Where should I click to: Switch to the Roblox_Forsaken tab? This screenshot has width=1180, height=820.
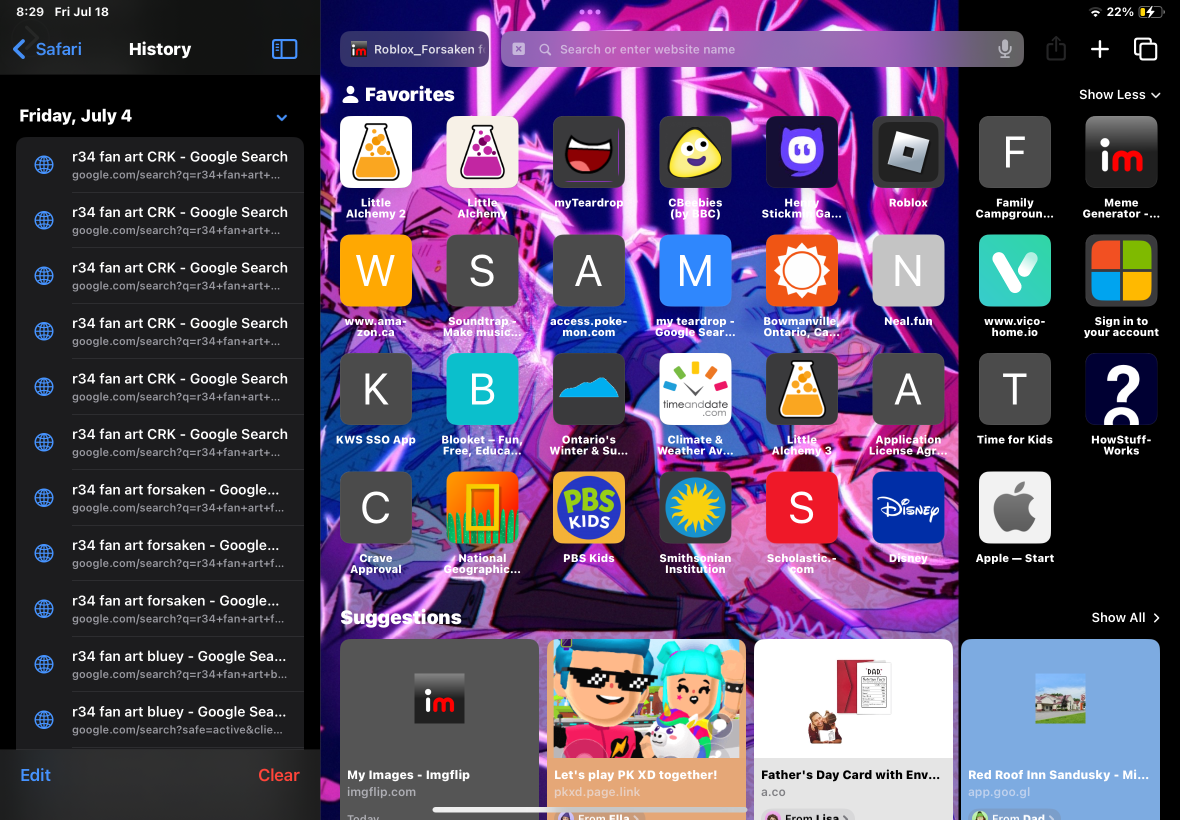point(415,49)
